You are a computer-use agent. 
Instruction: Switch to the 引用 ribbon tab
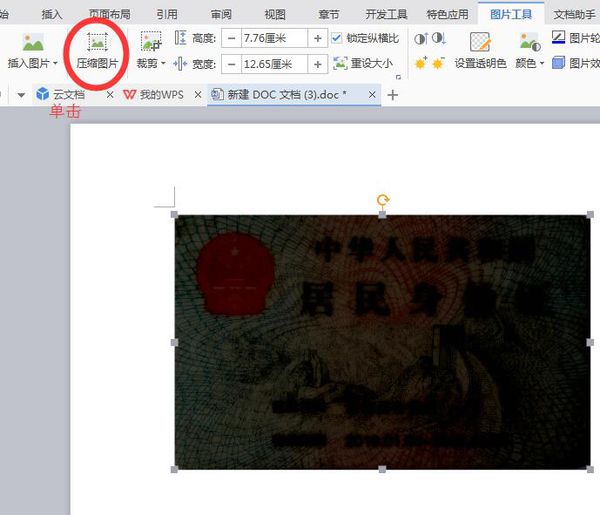tap(167, 15)
